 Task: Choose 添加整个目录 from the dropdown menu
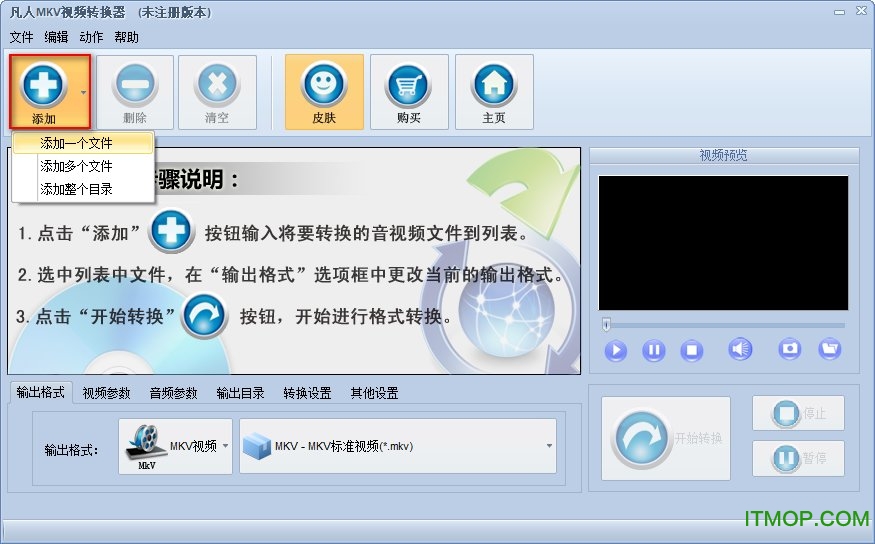click(x=83, y=189)
